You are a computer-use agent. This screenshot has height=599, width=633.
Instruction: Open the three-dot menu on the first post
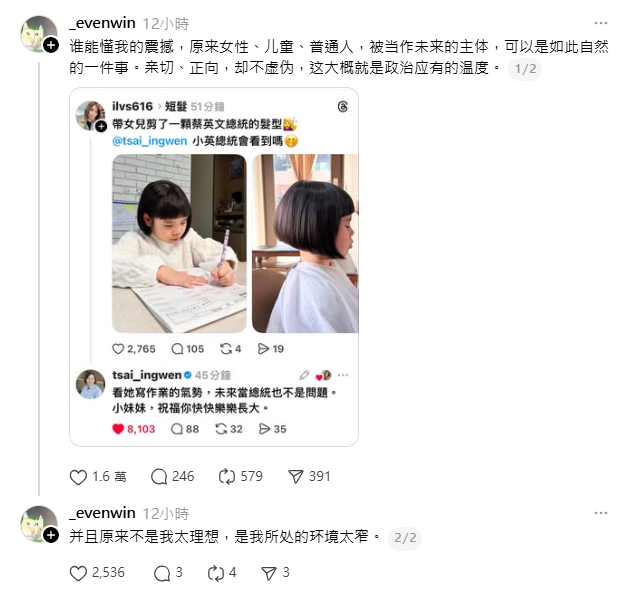[601, 23]
